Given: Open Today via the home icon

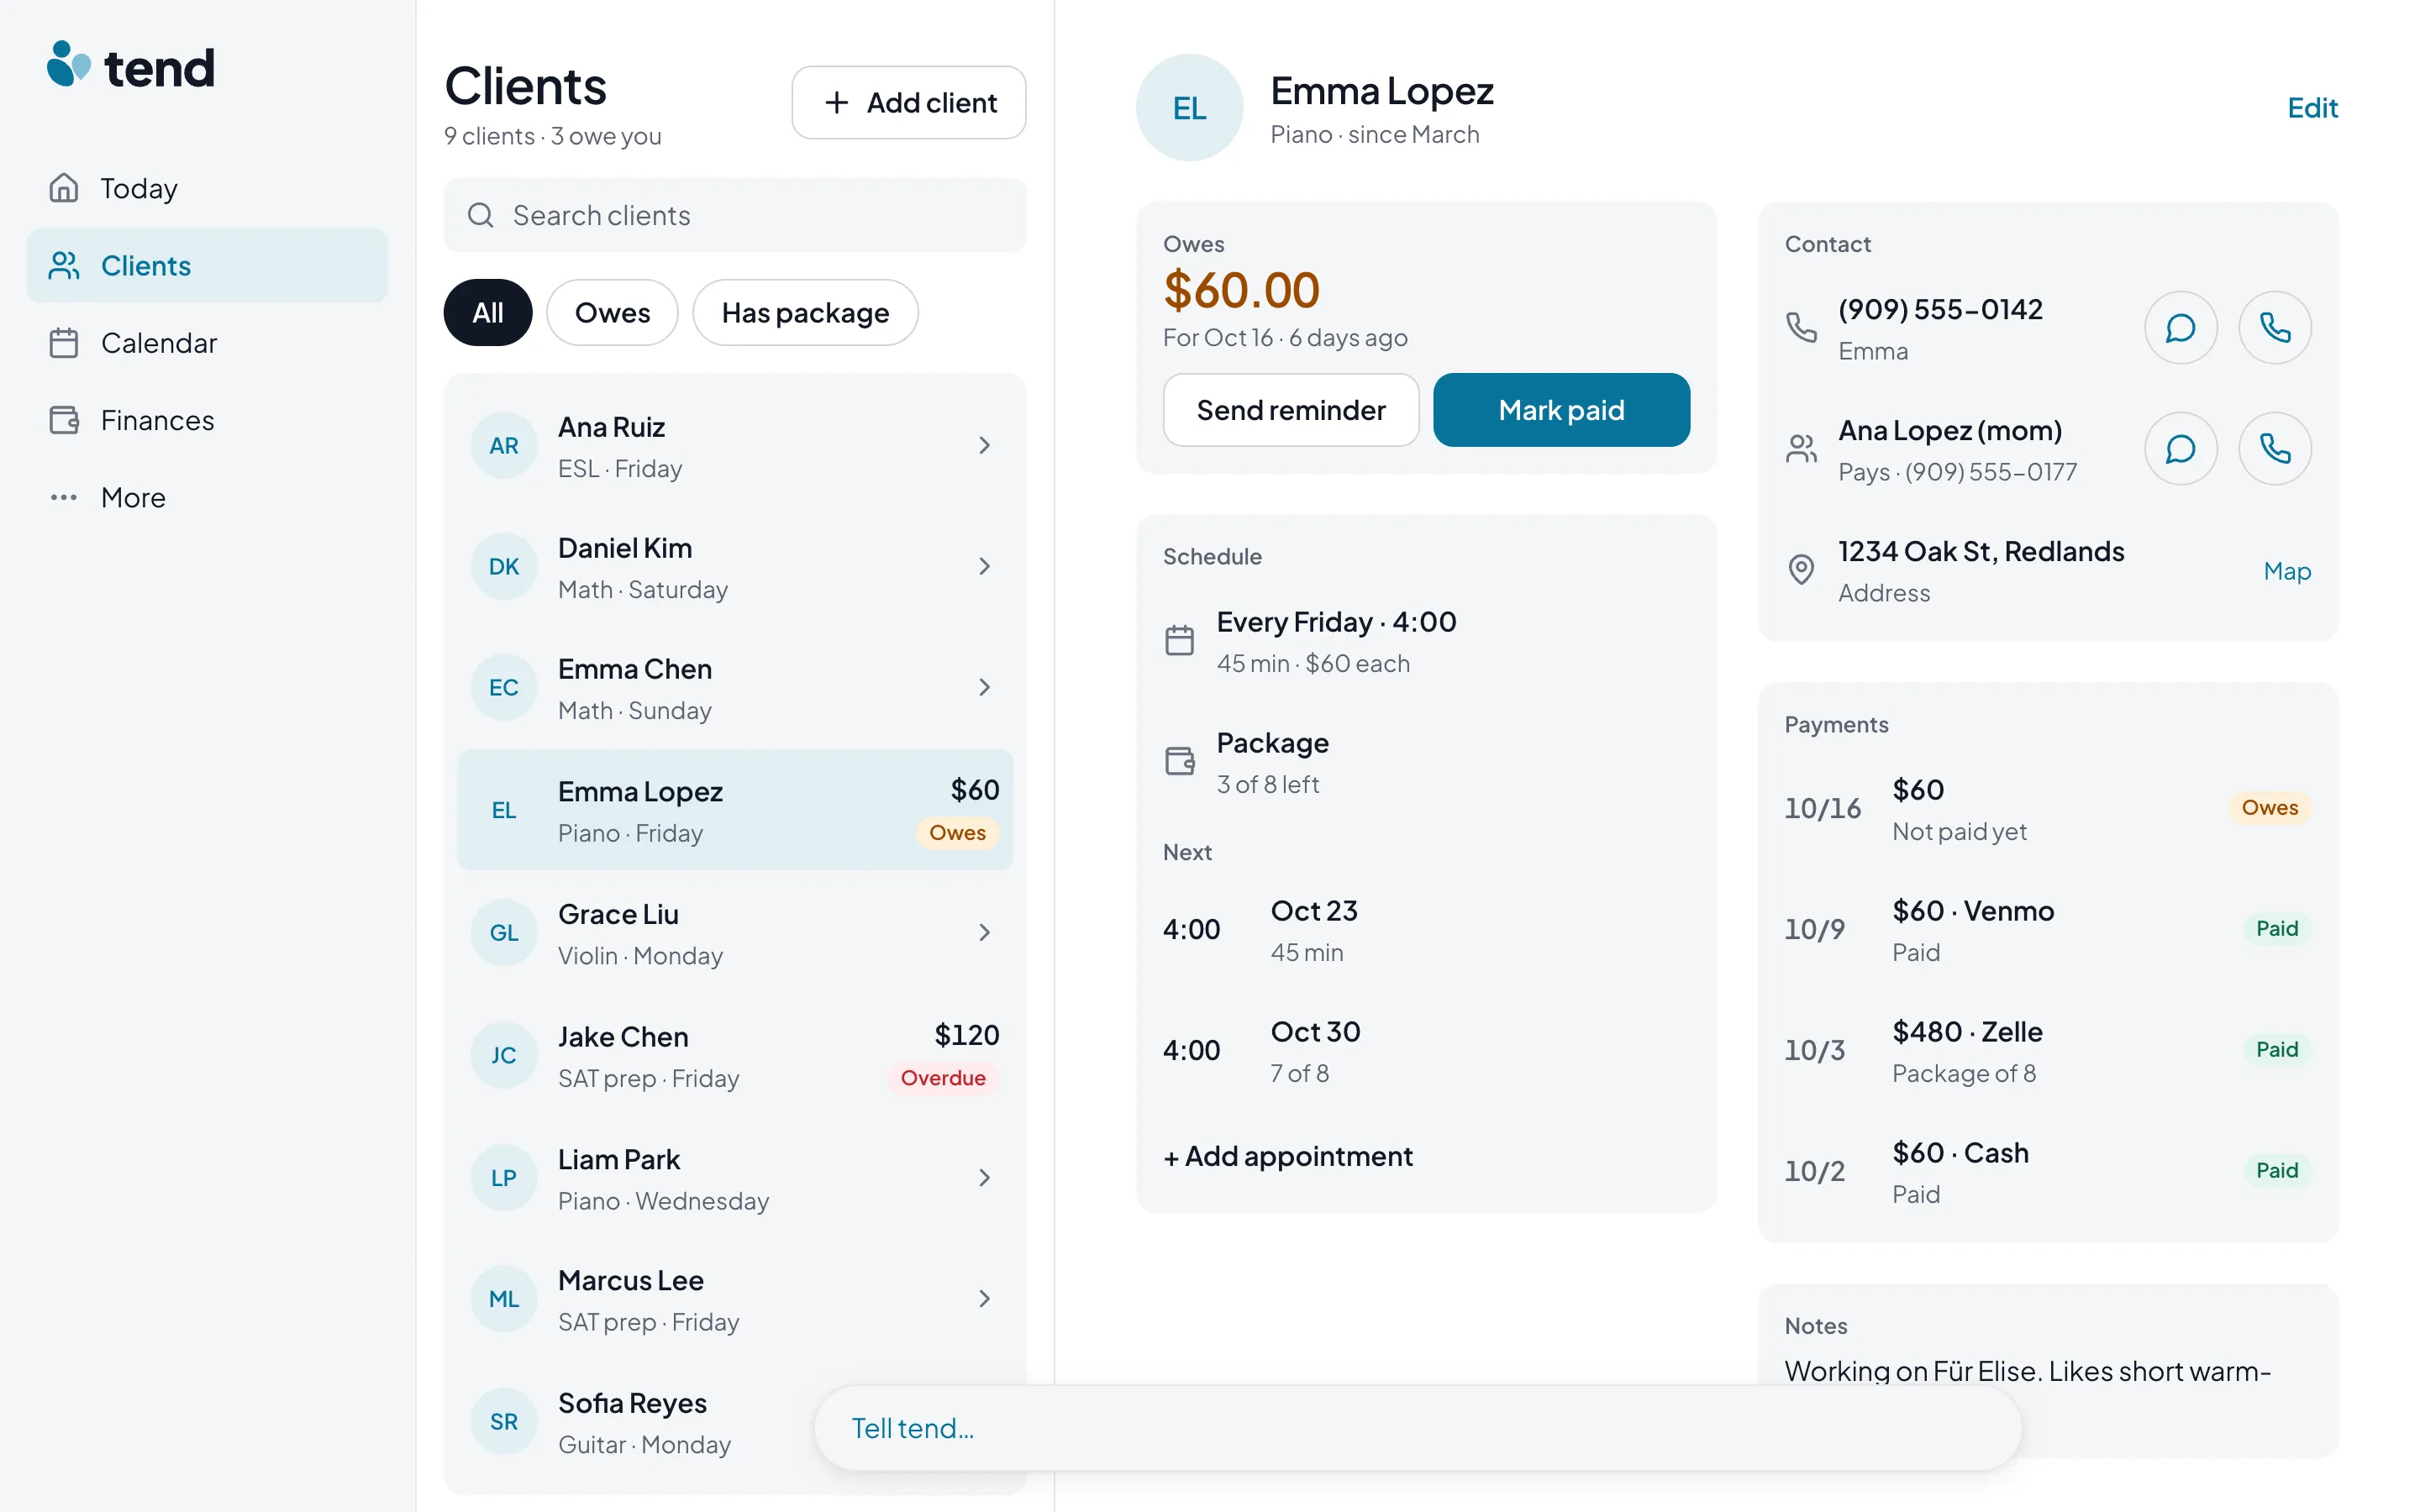Looking at the screenshot, I should tap(64, 188).
